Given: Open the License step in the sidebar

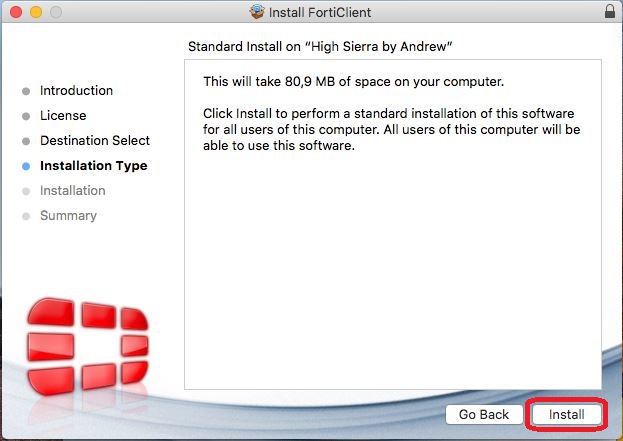Looking at the screenshot, I should click(63, 116).
